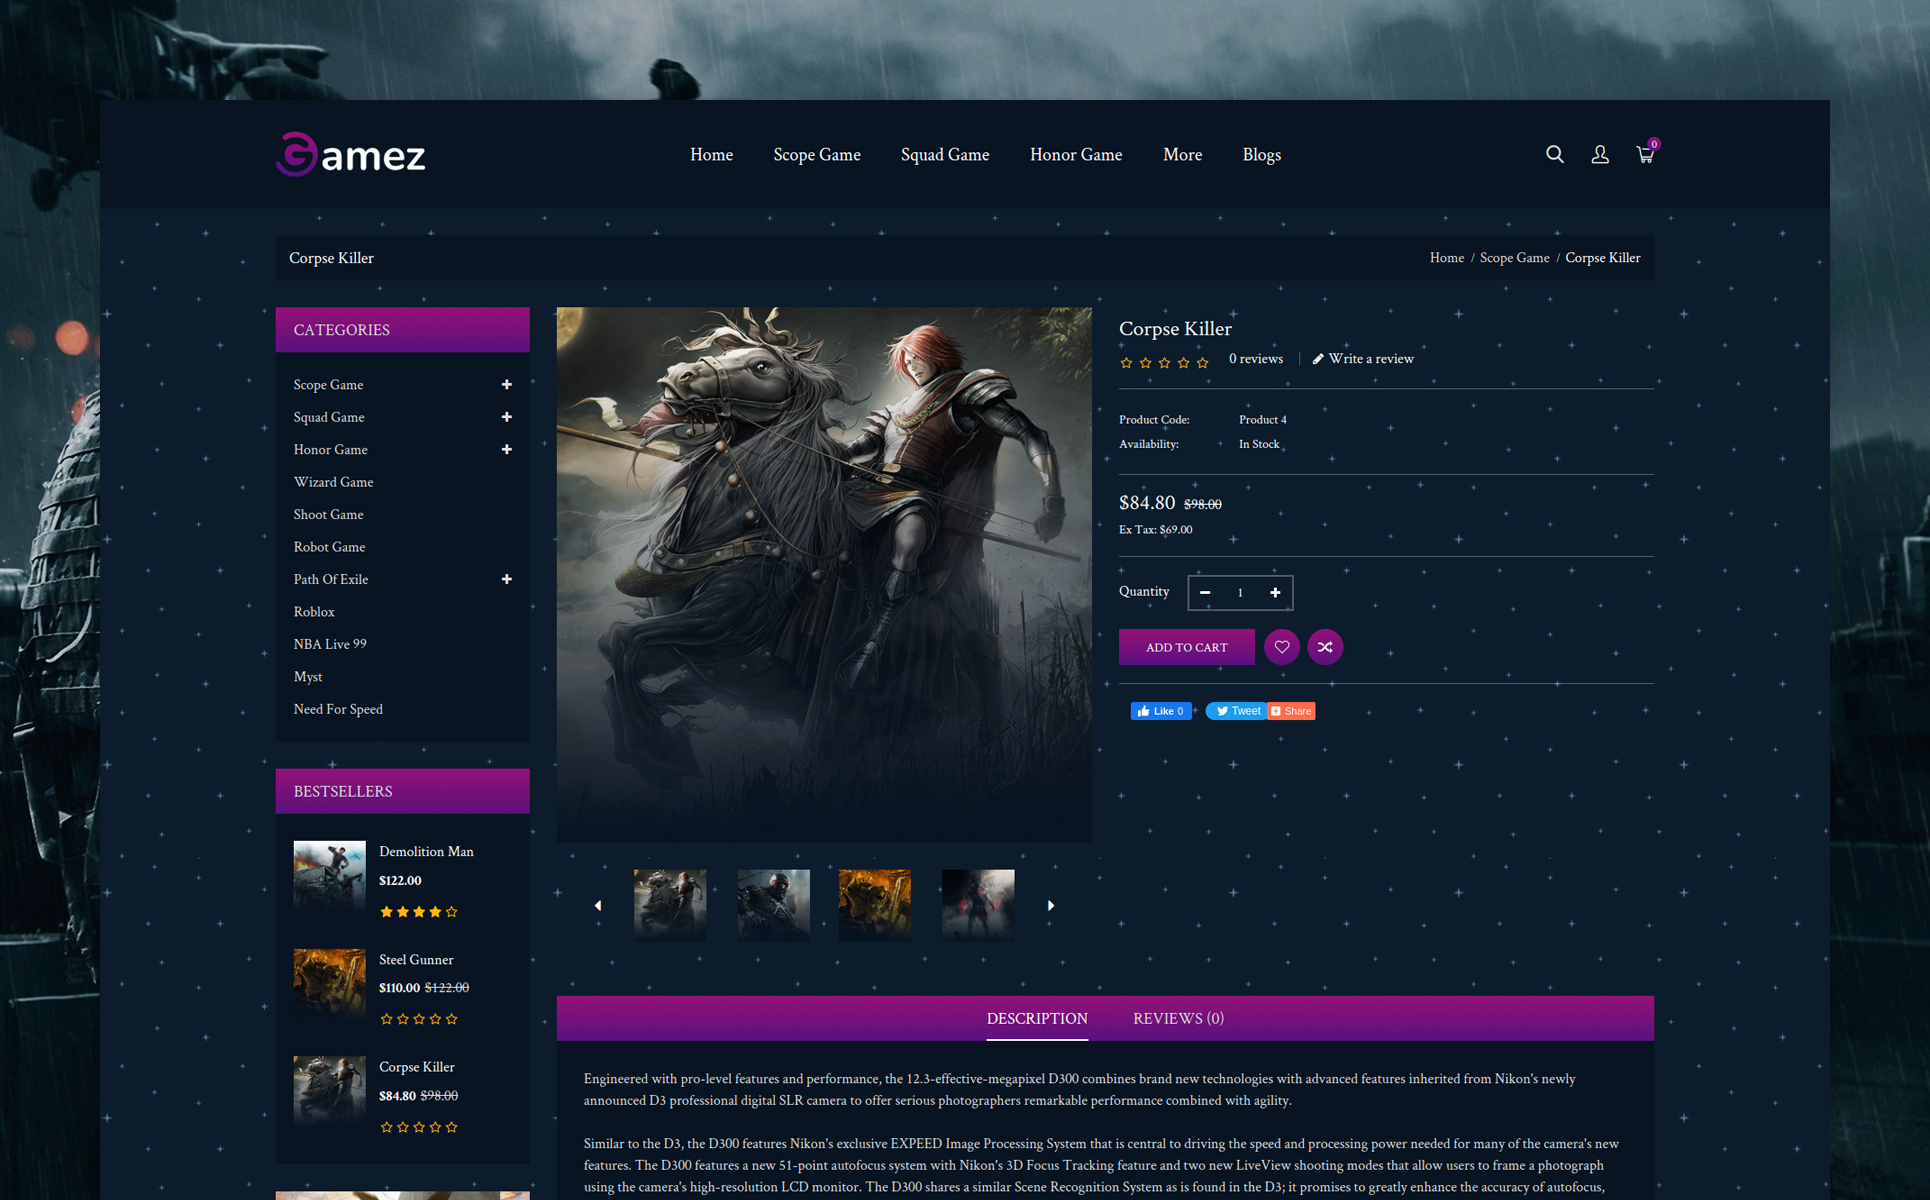This screenshot has height=1200, width=1930.
Task: Open the shopping cart icon
Action: point(1646,153)
